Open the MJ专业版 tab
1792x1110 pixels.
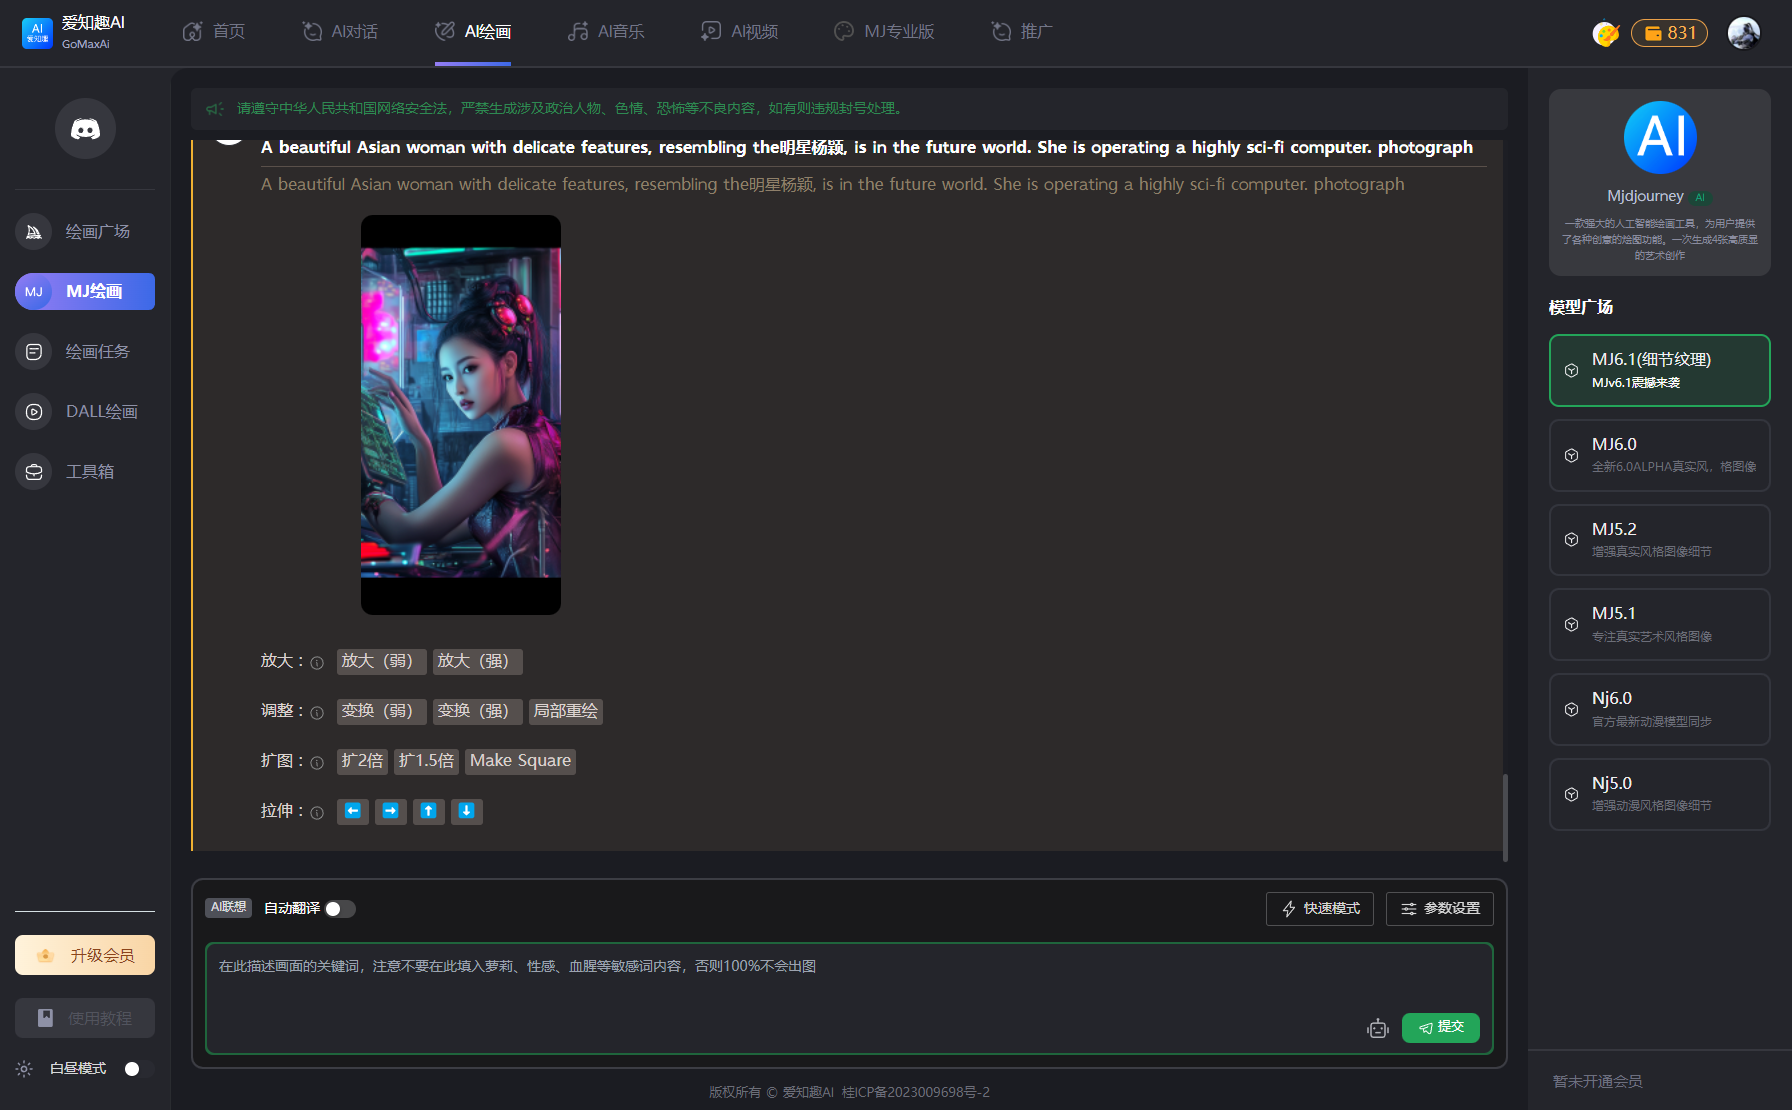point(884,32)
